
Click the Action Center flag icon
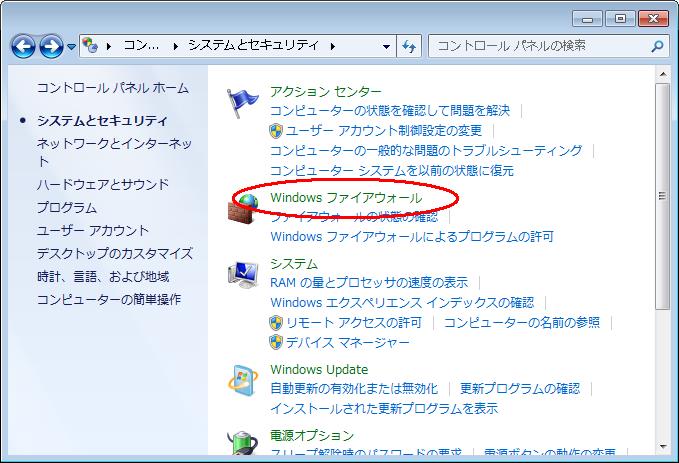(243, 103)
